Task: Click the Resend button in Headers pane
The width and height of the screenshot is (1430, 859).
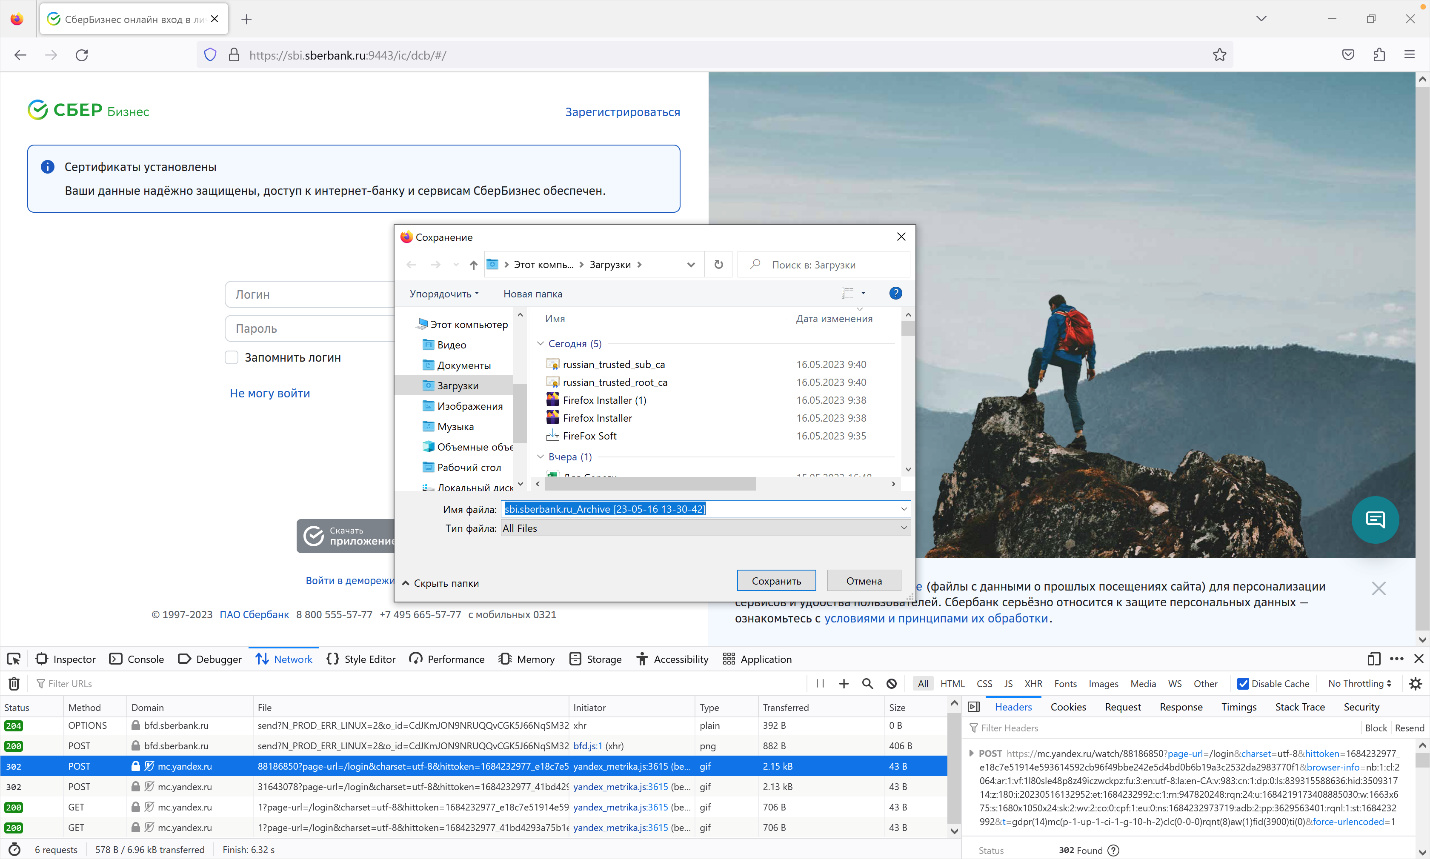Action: pyautogui.click(x=1409, y=728)
